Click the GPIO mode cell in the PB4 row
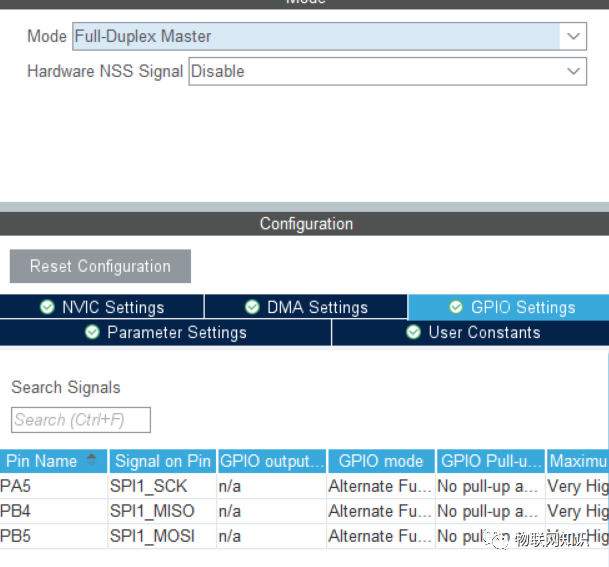This screenshot has width=609, height=567. click(x=381, y=511)
